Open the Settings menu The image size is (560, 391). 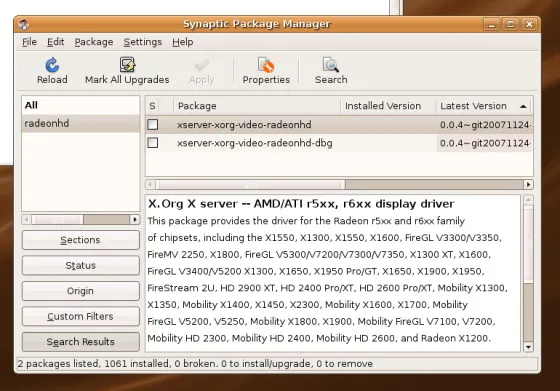pos(142,42)
